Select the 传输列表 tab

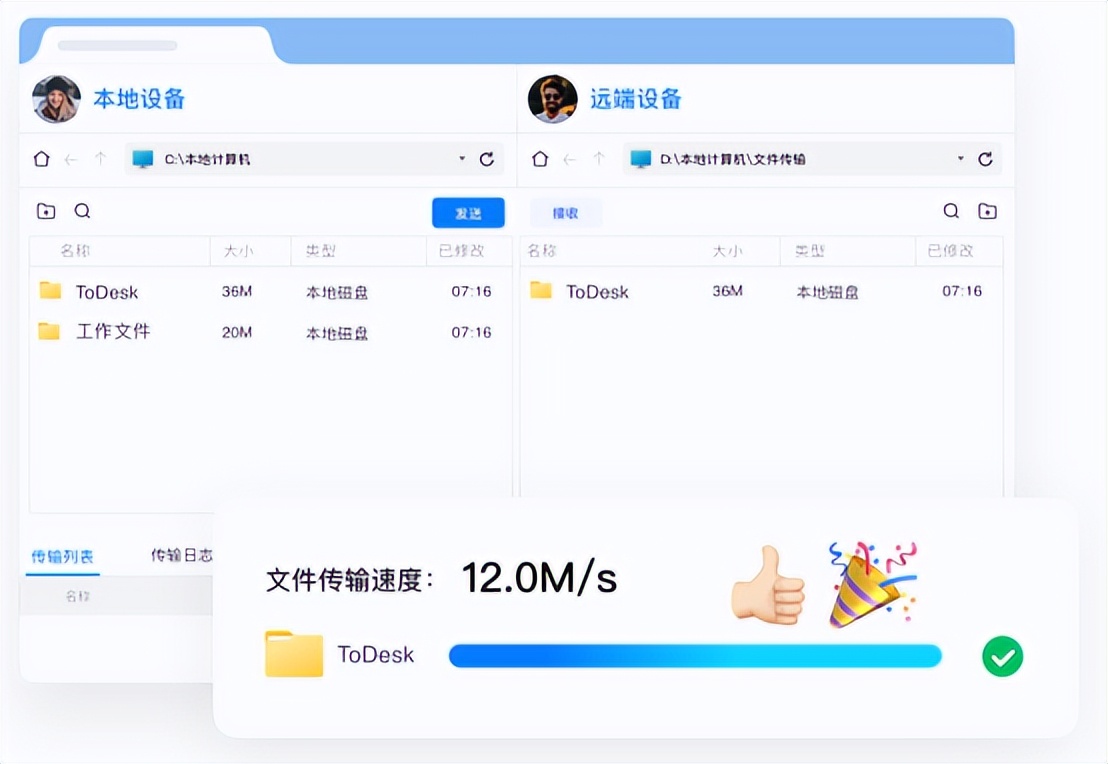tap(62, 553)
